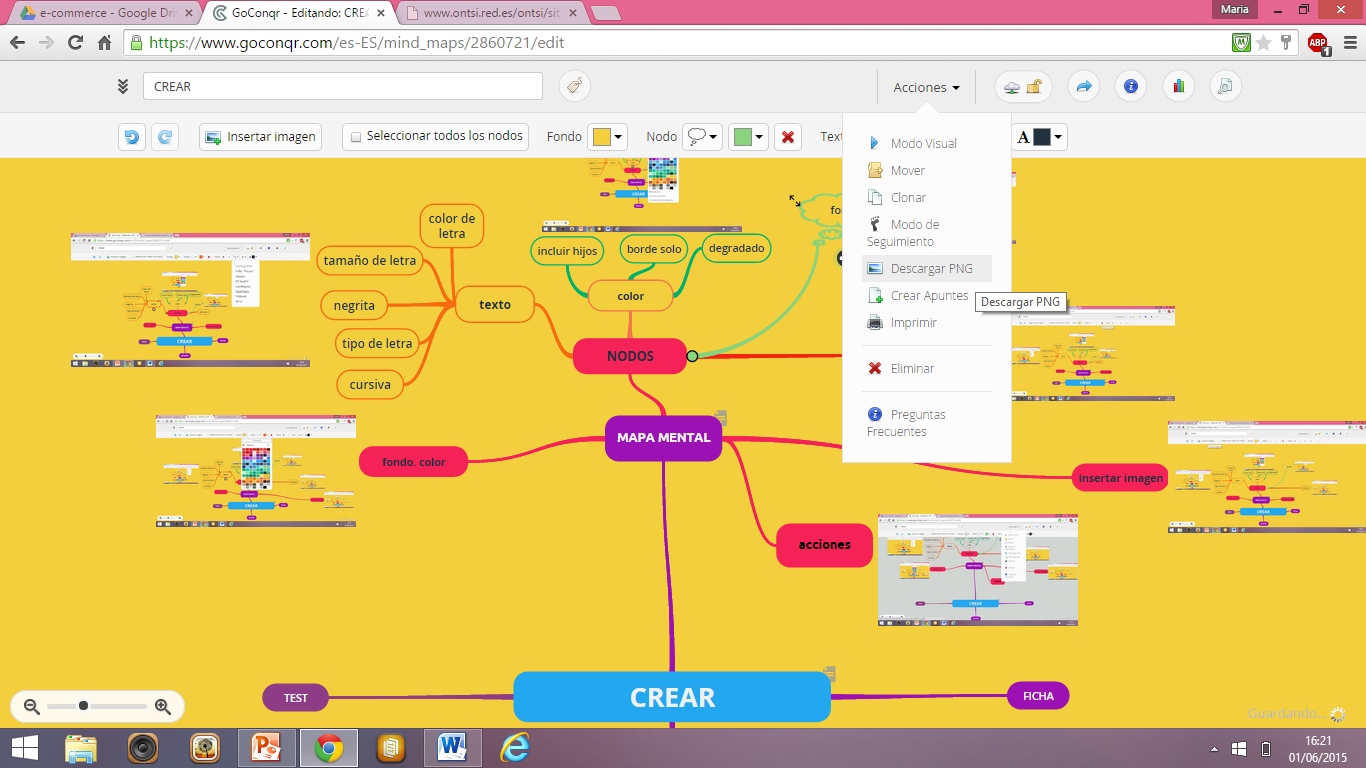Select the purple FICHA node
Viewport: 1366px width, 768px height.
[1038, 696]
